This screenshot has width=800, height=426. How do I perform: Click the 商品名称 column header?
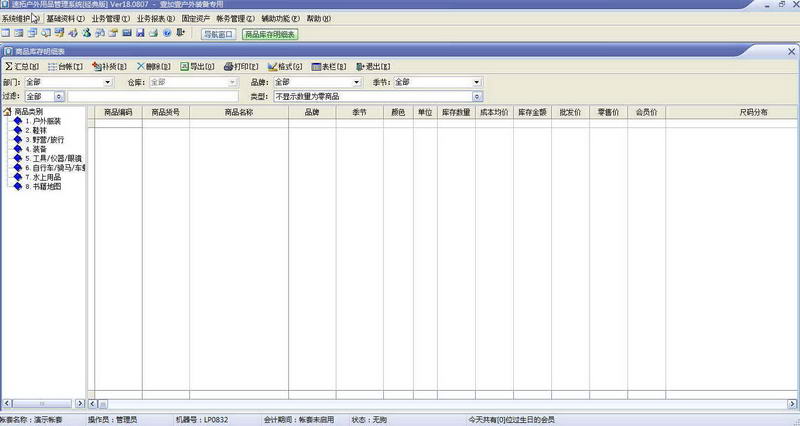pos(239,112)
